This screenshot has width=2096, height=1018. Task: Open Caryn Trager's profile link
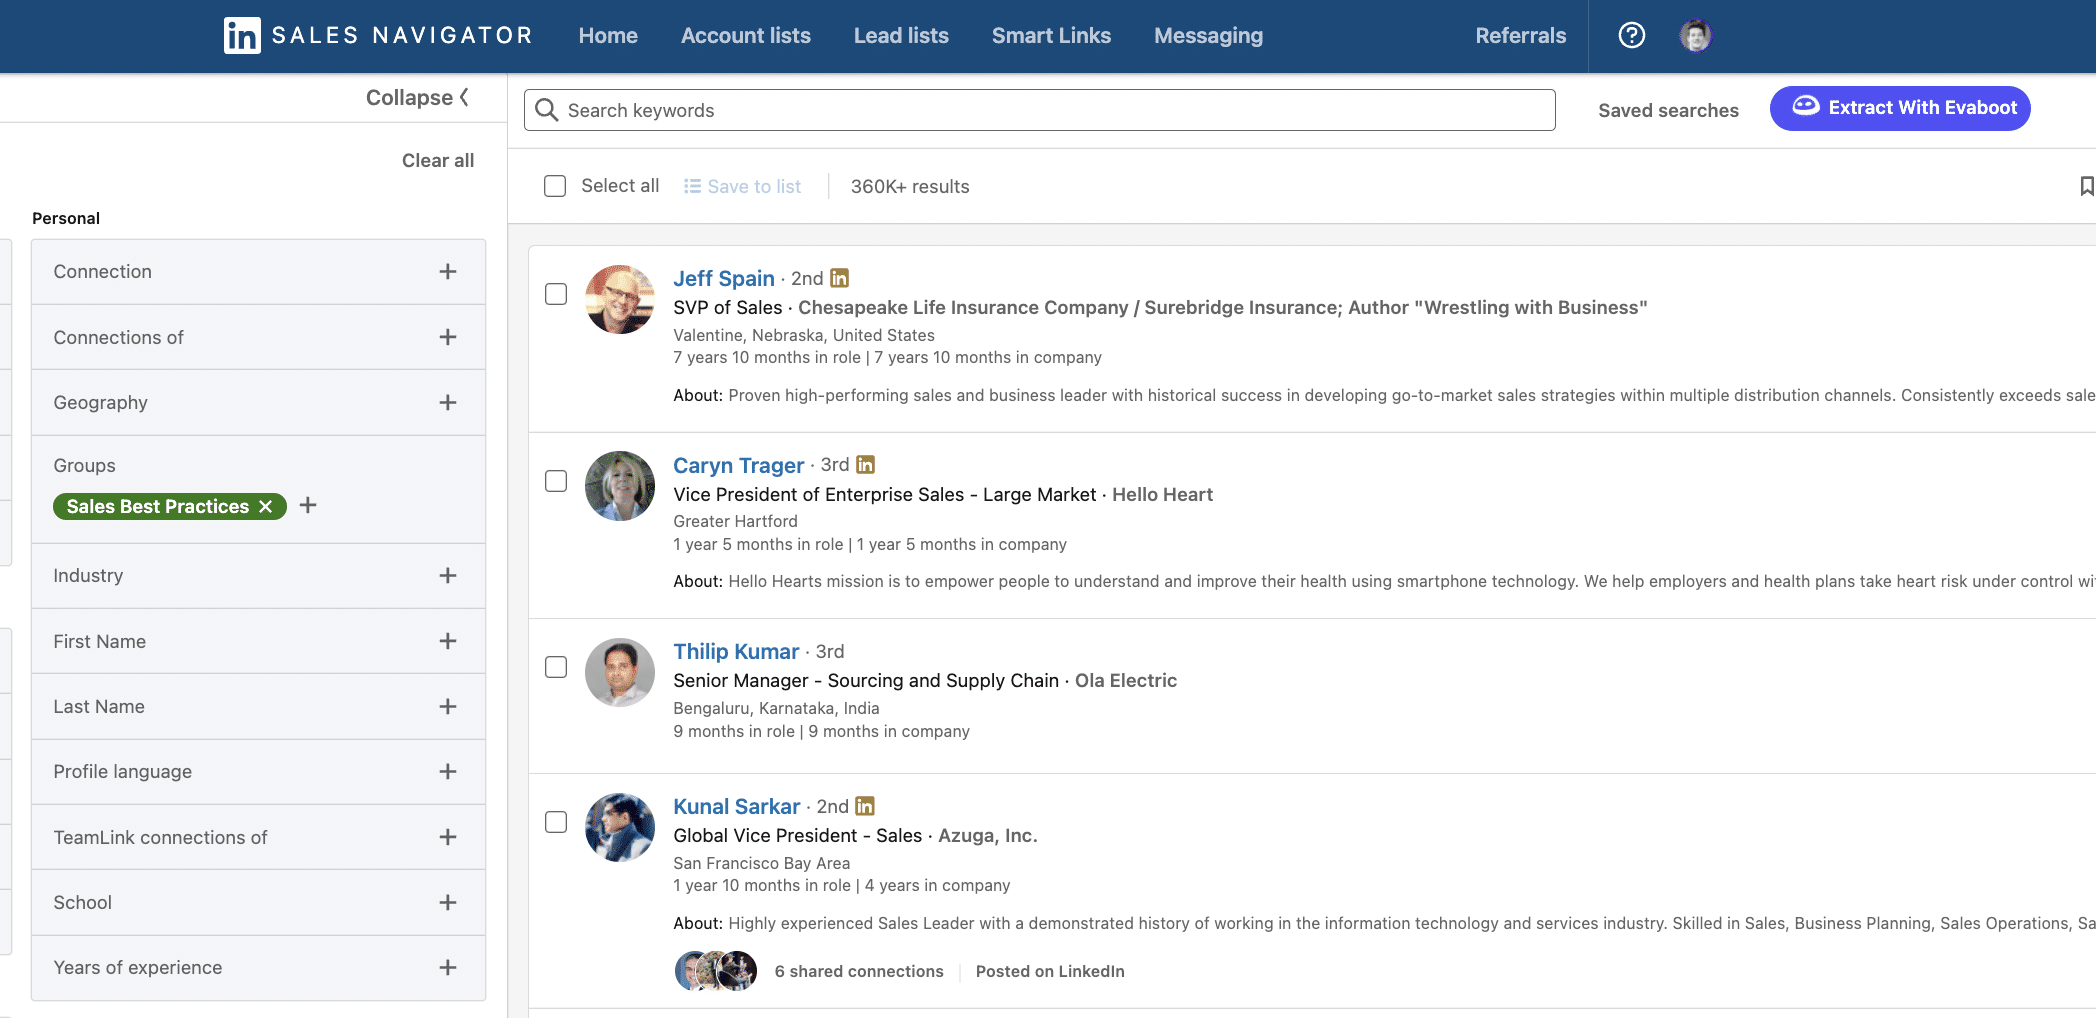(x=738, y=466)
